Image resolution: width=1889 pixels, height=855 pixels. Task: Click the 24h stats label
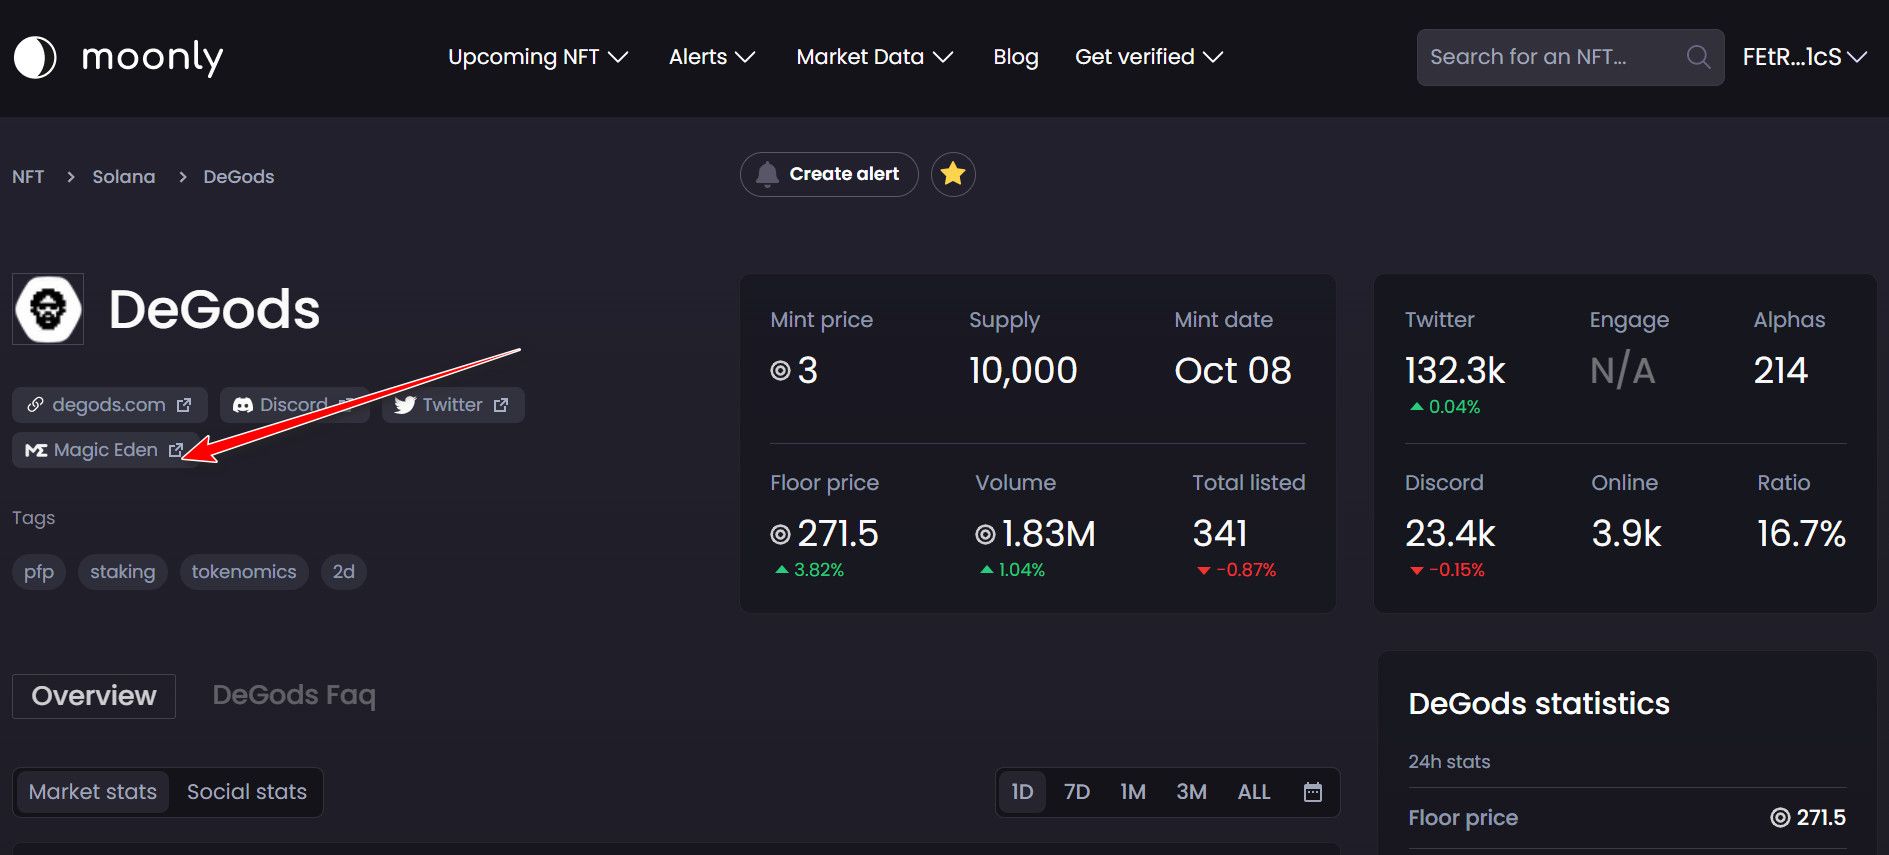[1449, 762]
